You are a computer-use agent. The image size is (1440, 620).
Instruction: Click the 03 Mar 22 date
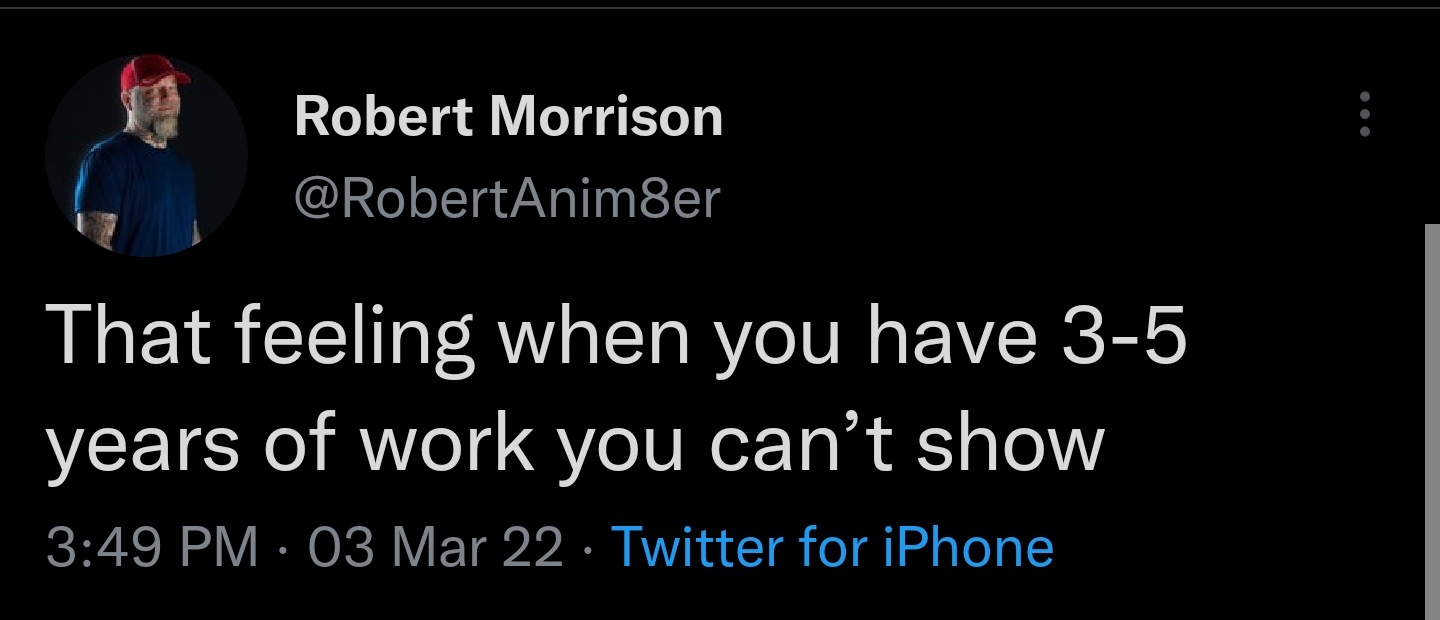(x=435, y=547)
